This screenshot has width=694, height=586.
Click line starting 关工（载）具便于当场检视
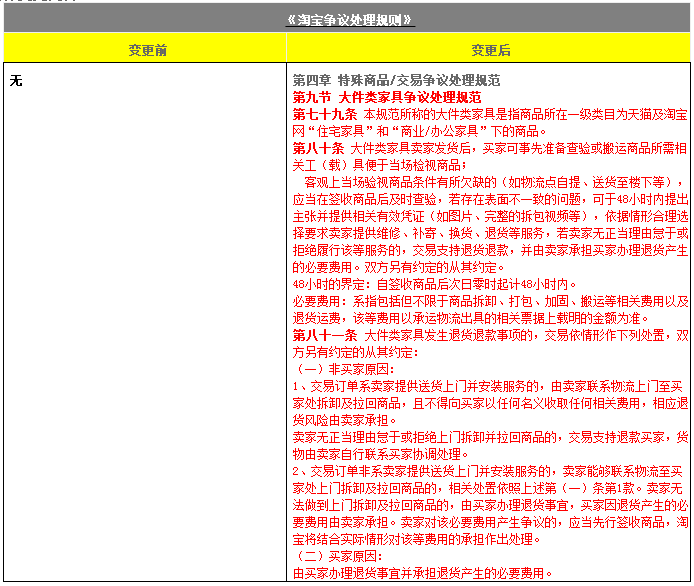click(x=379, y=165)
